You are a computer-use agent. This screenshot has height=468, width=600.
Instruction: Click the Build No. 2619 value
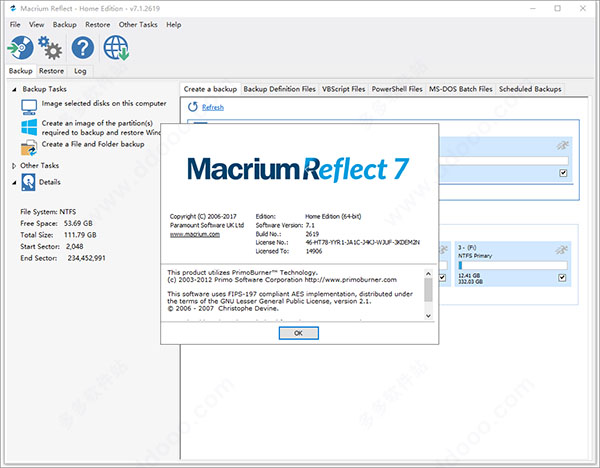coord(312,234)
